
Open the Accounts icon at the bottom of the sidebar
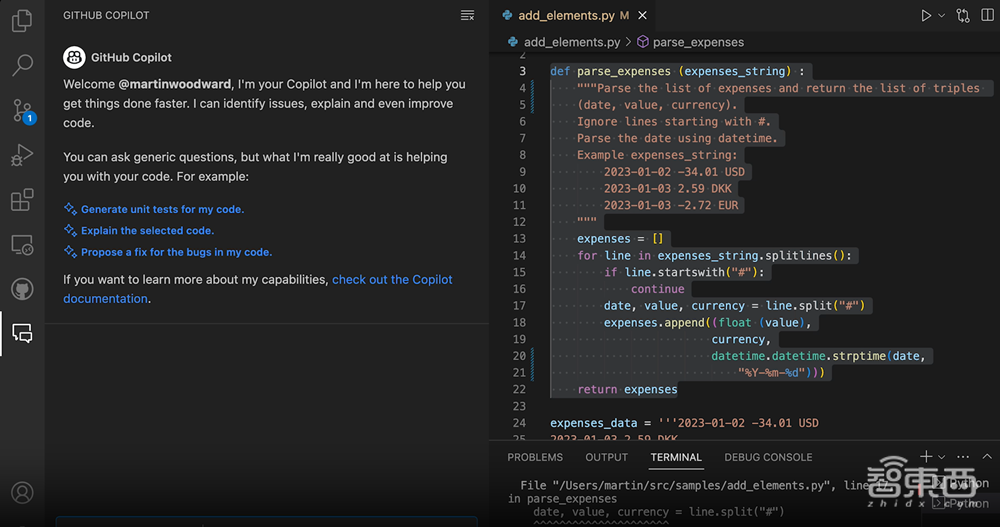tap(22, 493)
